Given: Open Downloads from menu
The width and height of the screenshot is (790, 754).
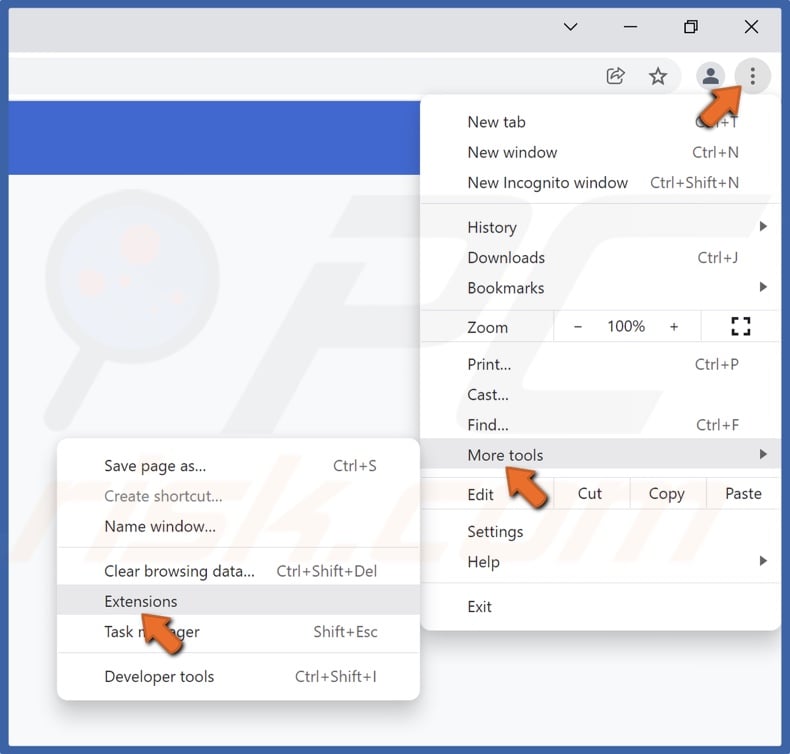Looking at the screenshot, I should click(x=601, y=257).
